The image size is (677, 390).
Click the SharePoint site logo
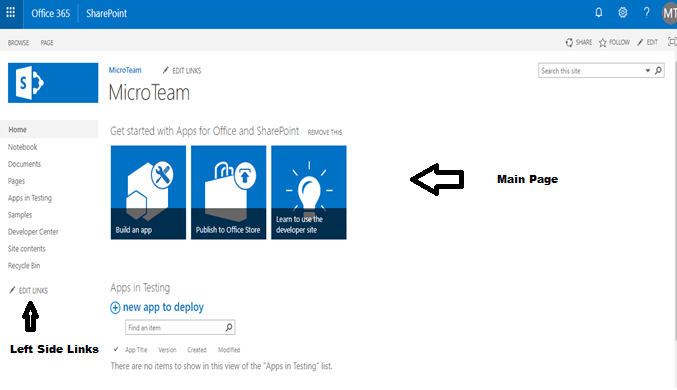(53, 83)
